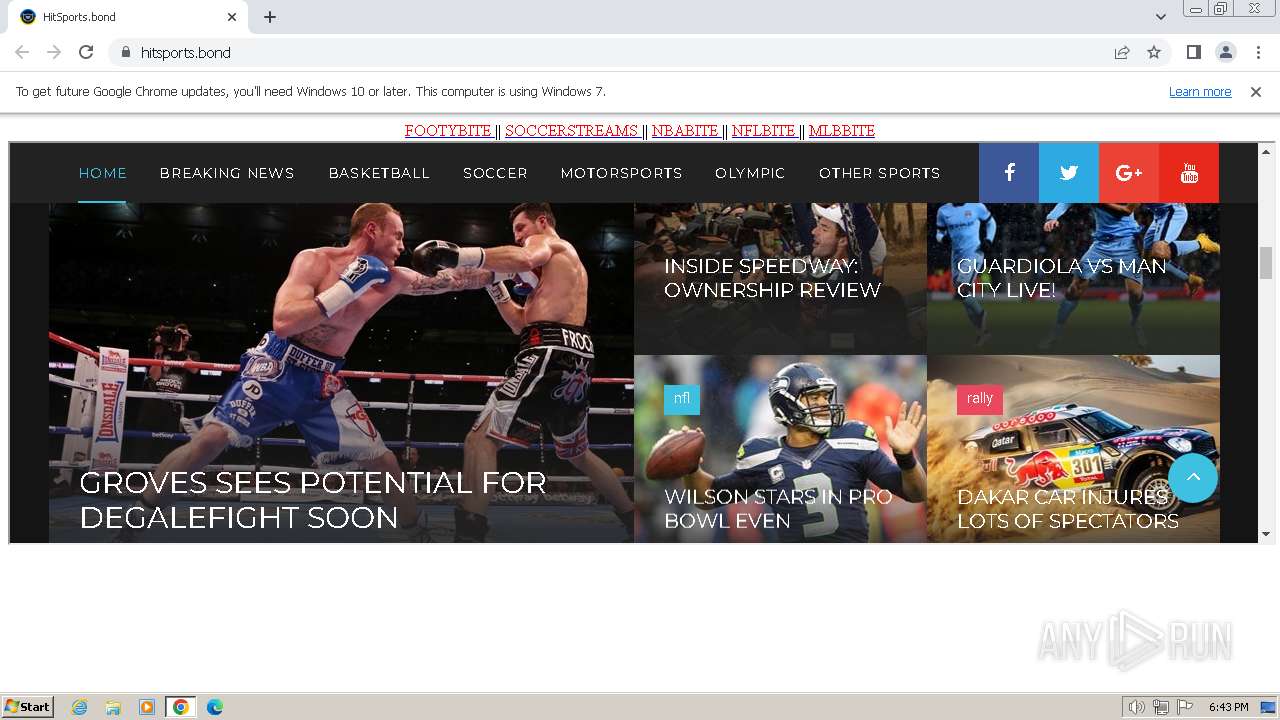The image size is (1280, 720).
Task: Click the nfl category tag
Action: click(682, 399)
